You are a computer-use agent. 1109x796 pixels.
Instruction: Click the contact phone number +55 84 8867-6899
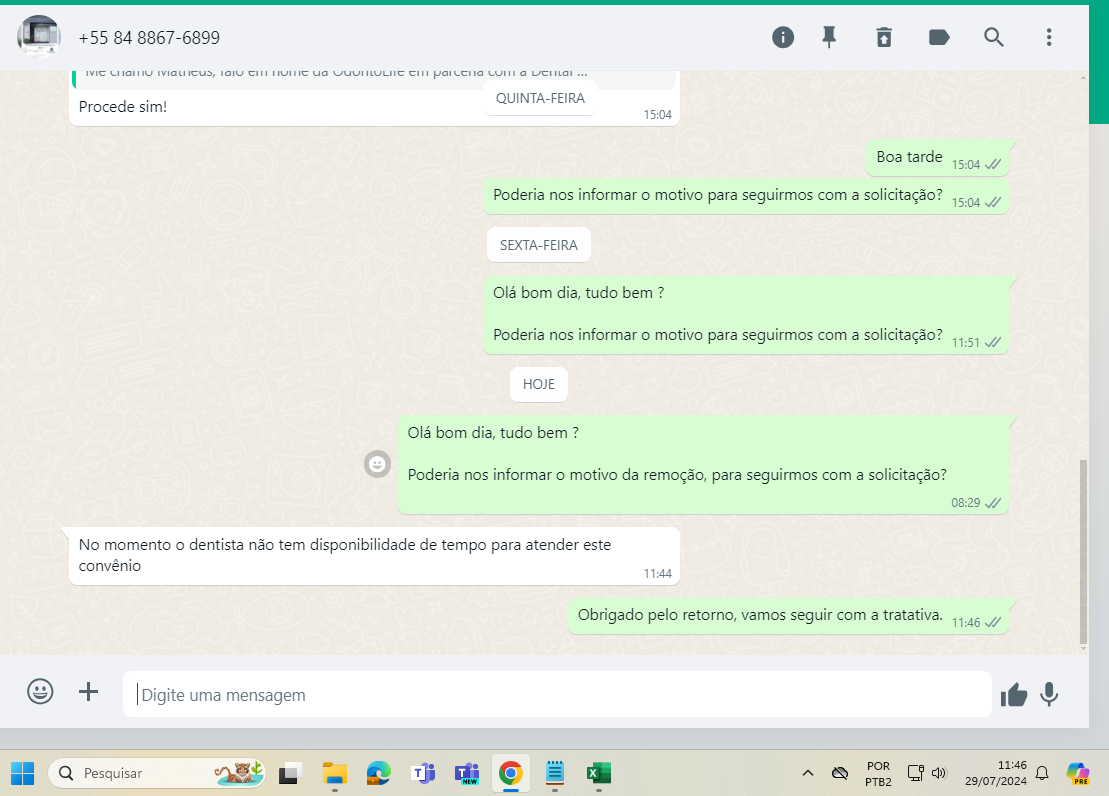(149, 38)
